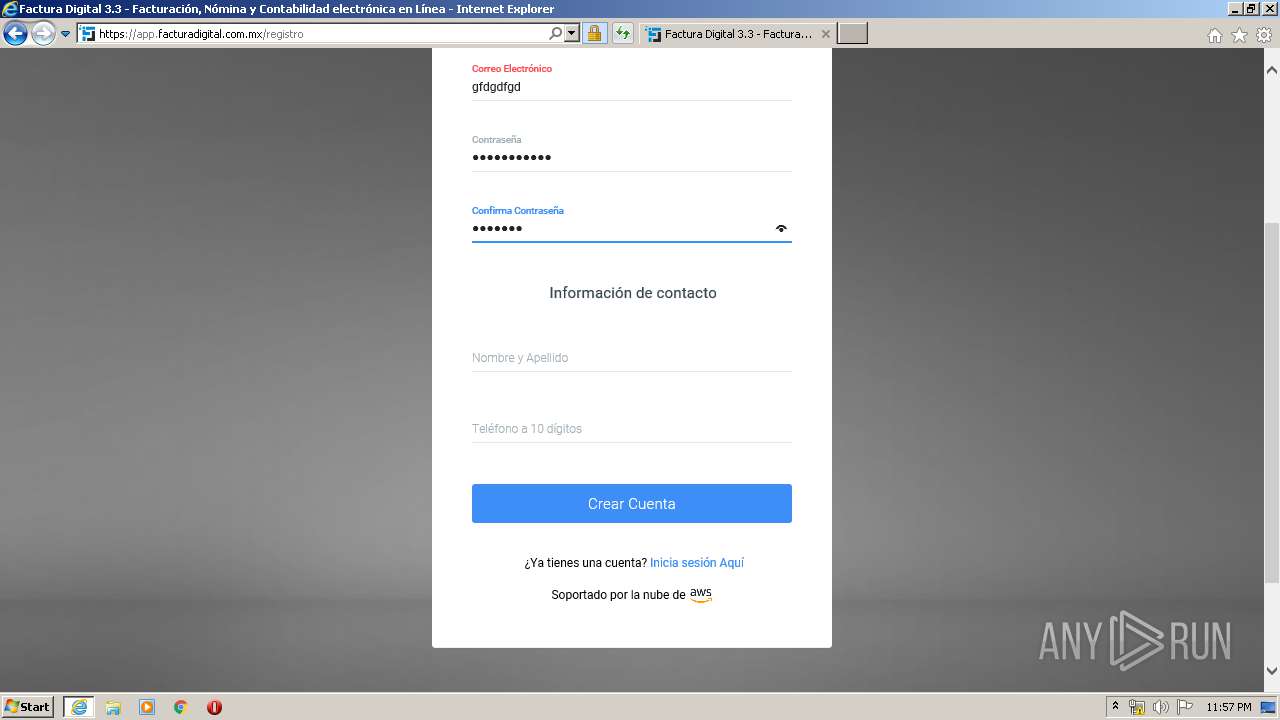Click the browser Forward arrow button
The width and height of the screenshot is (1280, 720).
click(43, 34)
